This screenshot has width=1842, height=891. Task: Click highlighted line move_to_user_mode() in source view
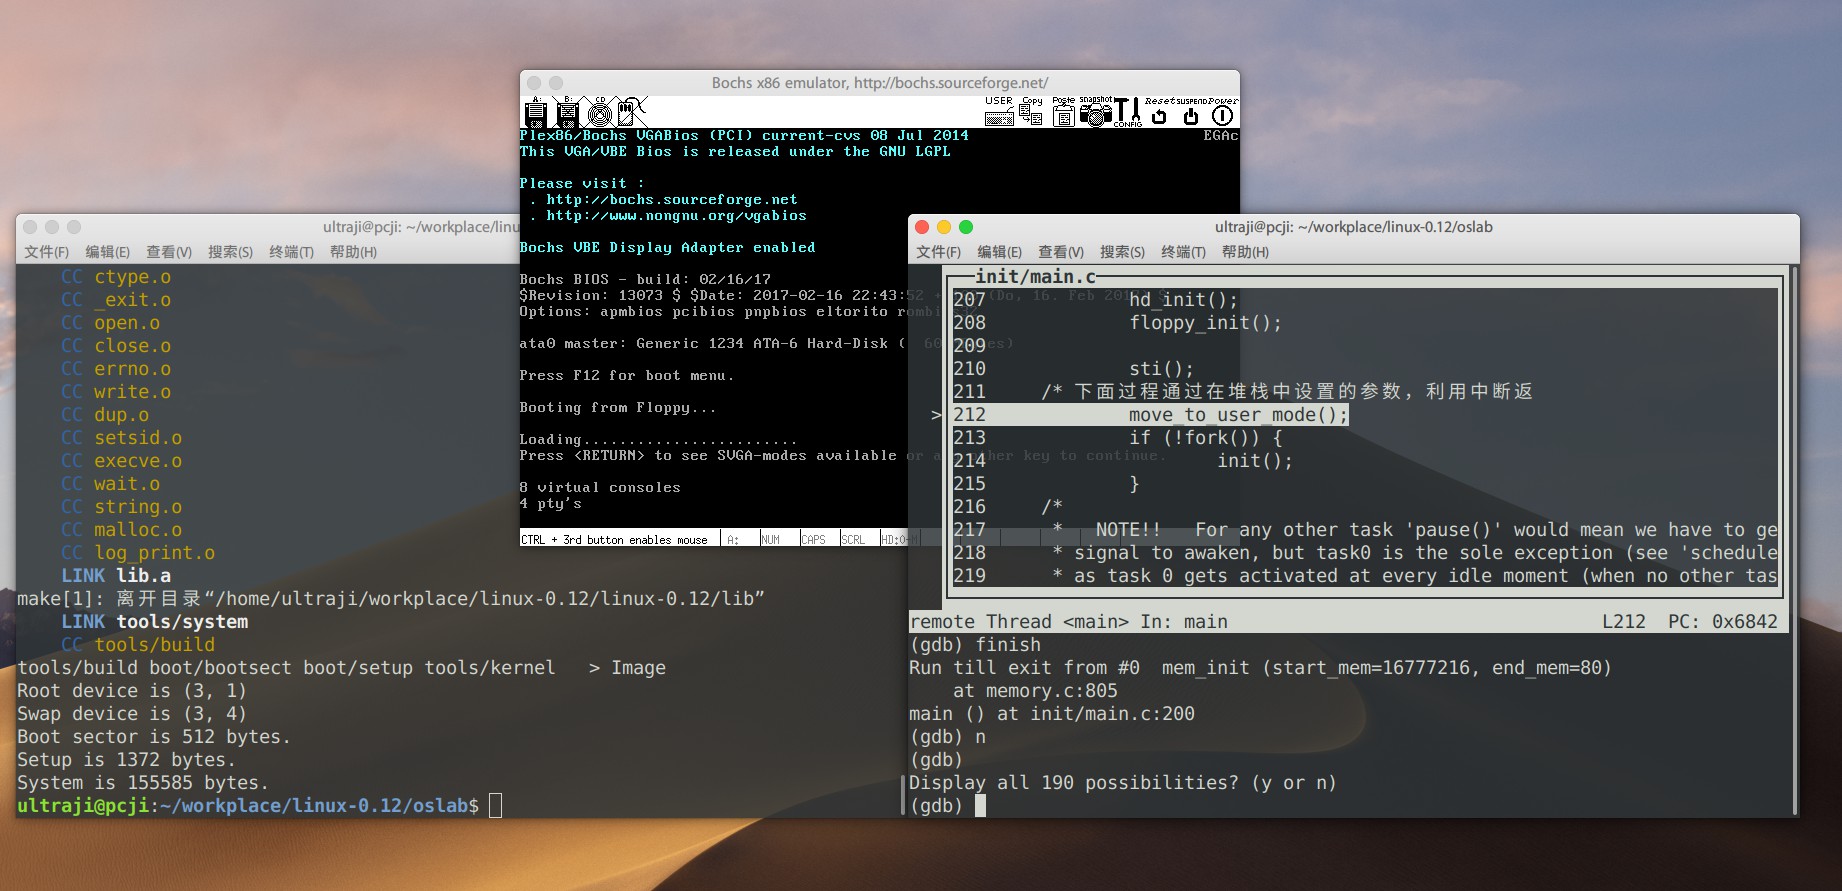[1238, 415]
